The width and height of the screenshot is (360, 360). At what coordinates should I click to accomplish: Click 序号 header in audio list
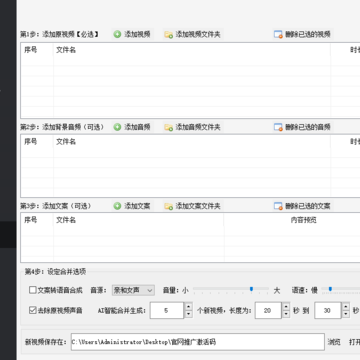30,142
